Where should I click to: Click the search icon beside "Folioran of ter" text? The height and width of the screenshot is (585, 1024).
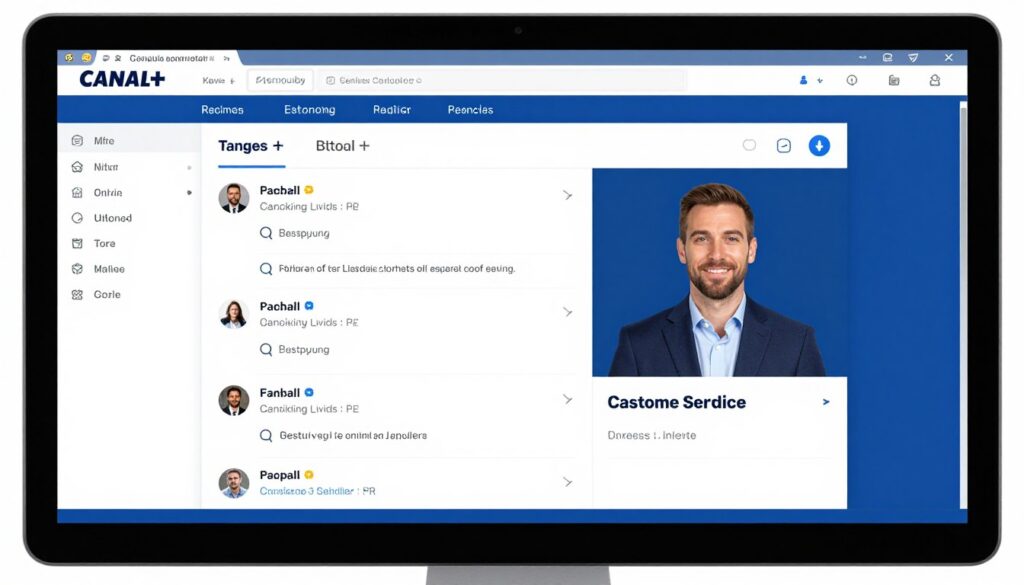pos(266,268)
